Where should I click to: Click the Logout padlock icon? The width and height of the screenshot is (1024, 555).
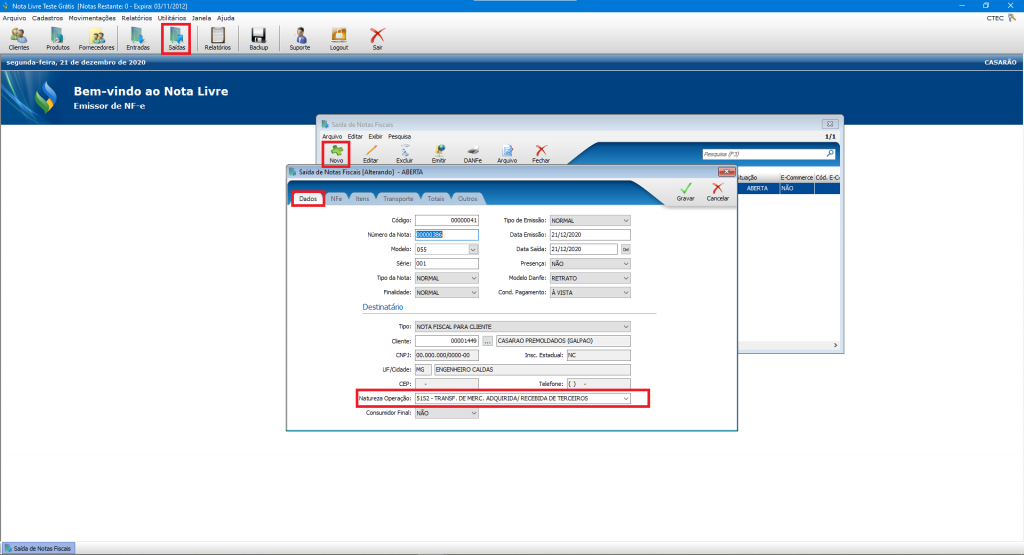tap(338, 38)
